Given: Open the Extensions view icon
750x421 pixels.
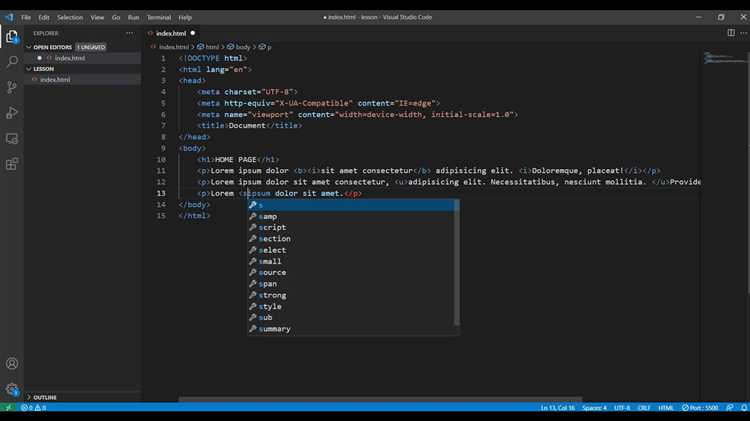Looking at the screenshot, I should 12,164.
